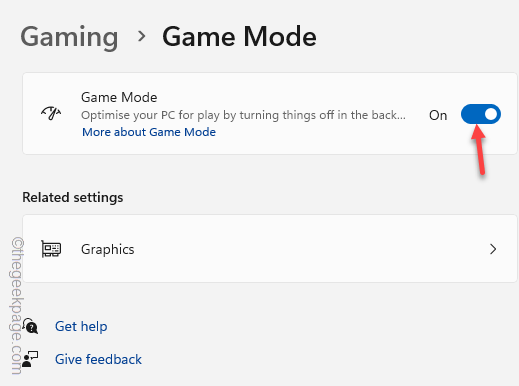Go back to Gaming in the breadcrumb

click(69, 37)
